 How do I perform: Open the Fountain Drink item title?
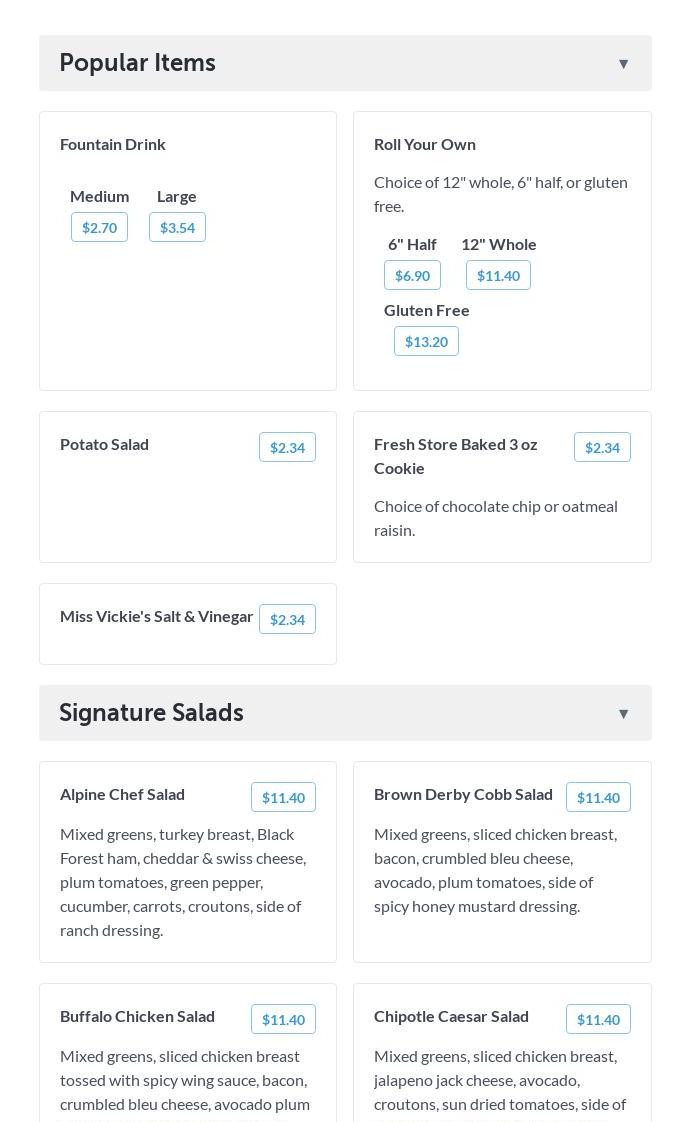[113, 144]
